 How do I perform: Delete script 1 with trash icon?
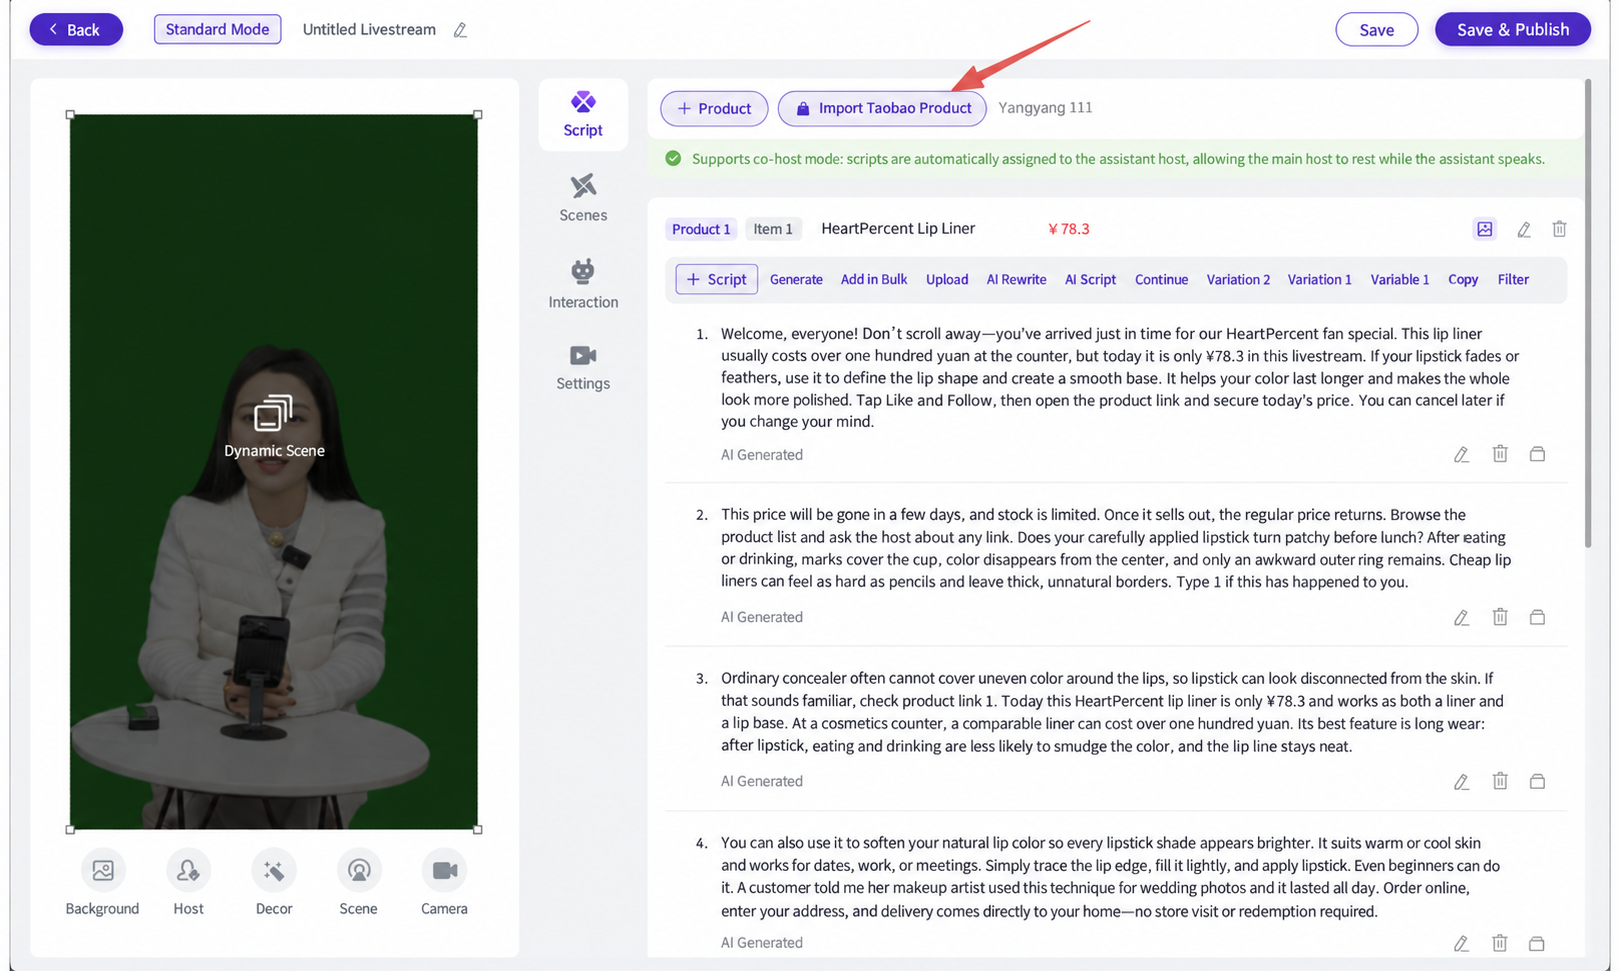[x=1500, y=454]
